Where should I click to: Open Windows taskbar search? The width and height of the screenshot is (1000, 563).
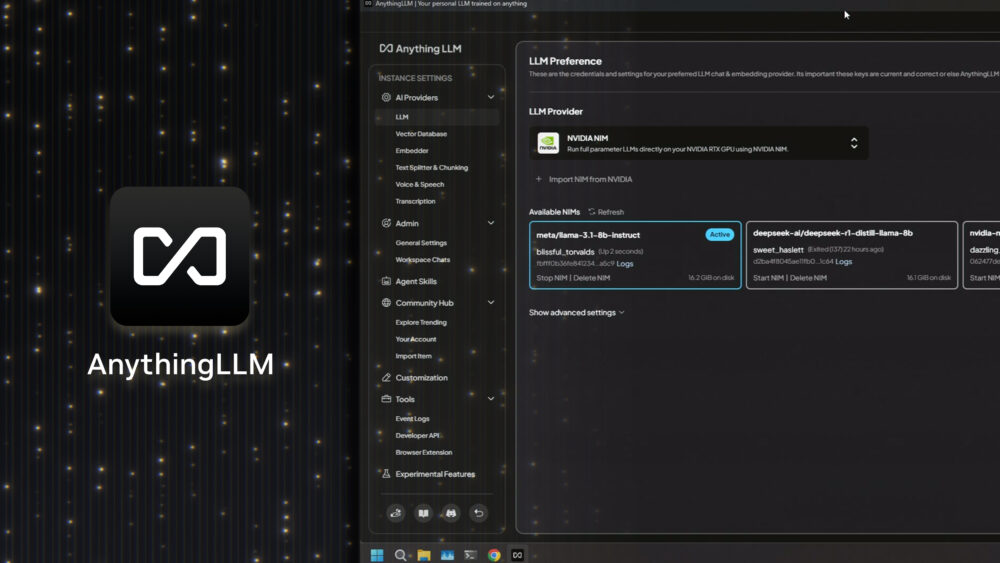pyautogui.click(x=401, y=555)
